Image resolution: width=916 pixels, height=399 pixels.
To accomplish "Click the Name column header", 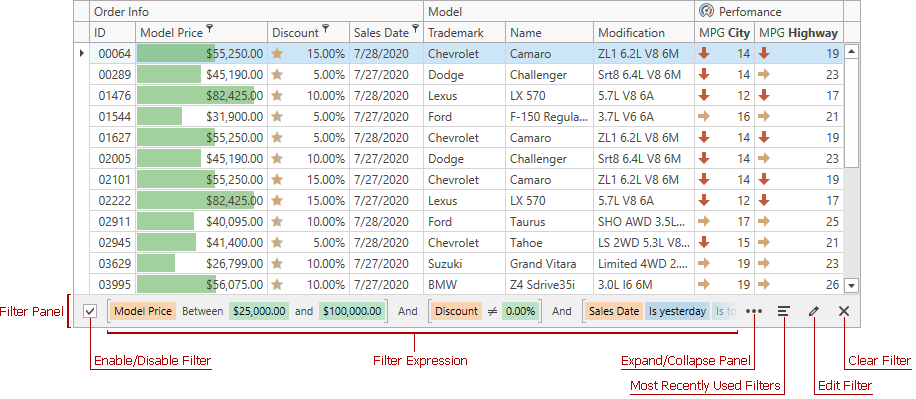I will tap(549, 33).
